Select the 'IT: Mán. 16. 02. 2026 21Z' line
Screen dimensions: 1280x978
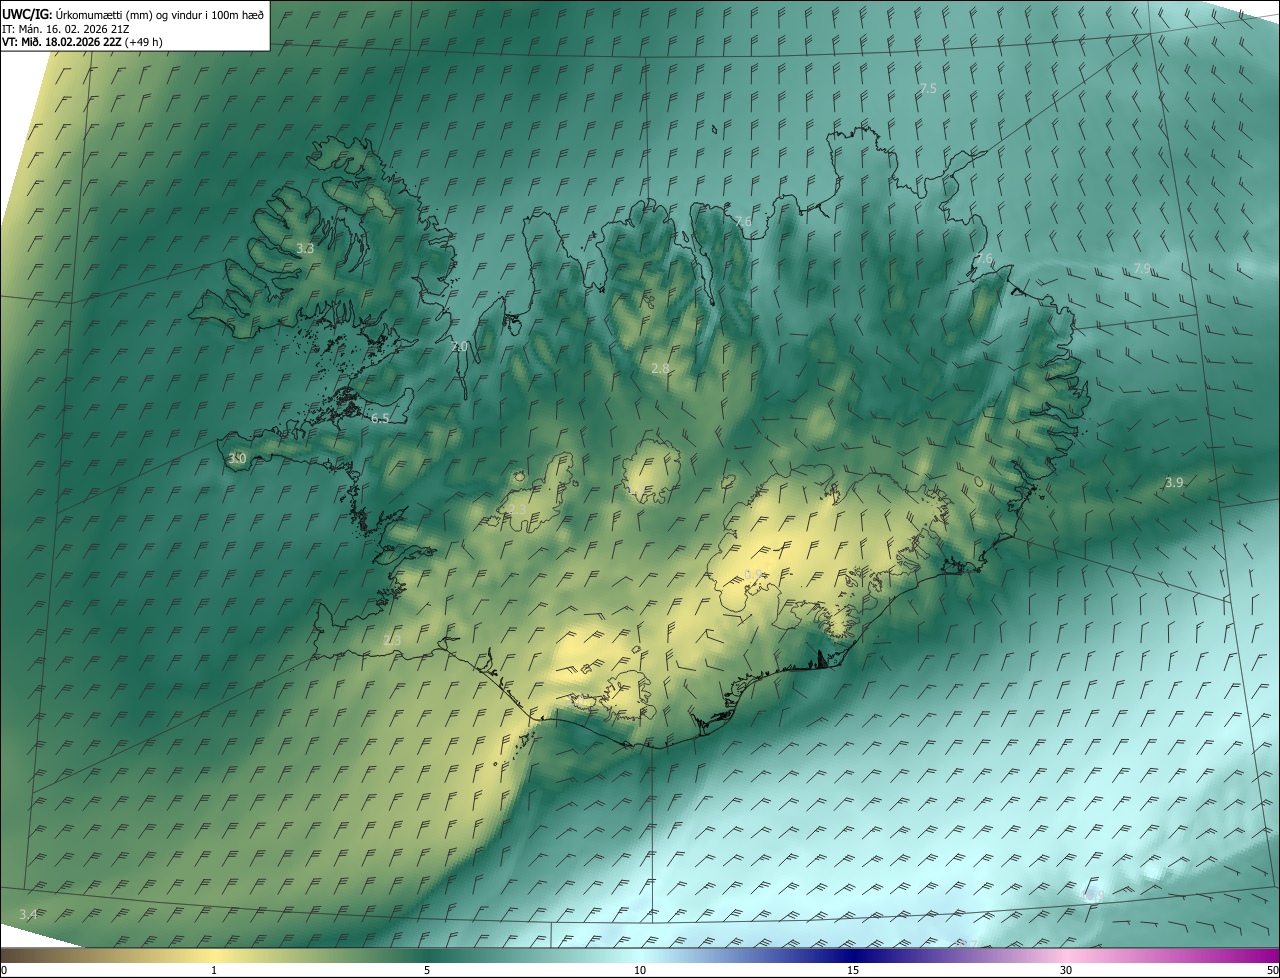click(x=65, y=28)
